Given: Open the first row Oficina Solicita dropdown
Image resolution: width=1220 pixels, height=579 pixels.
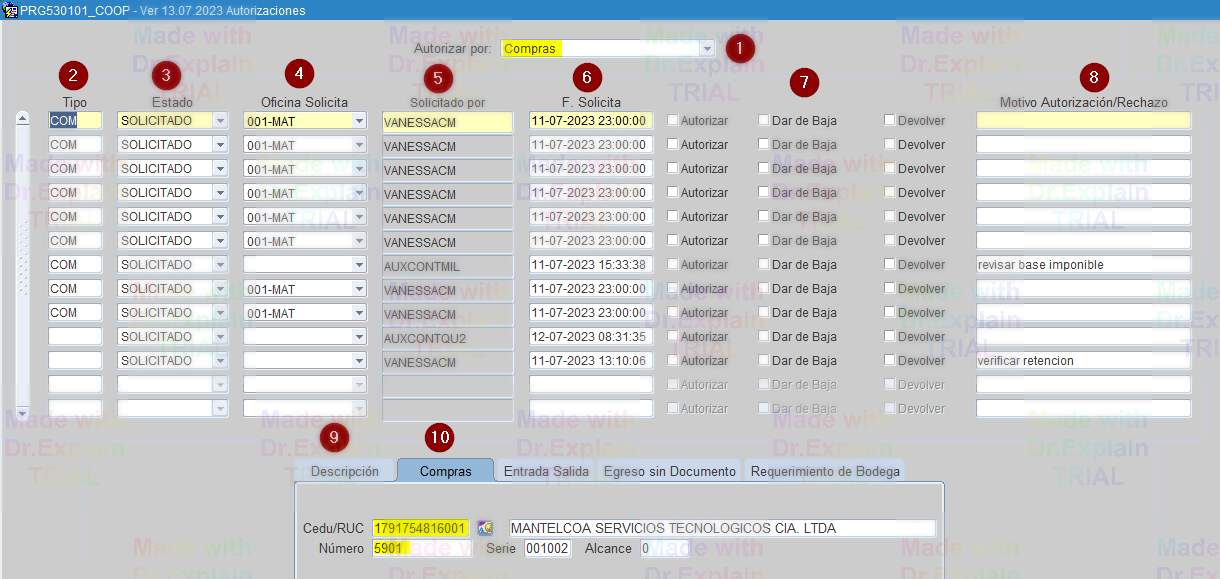Looking at the screenshot, I should [359, 120].
